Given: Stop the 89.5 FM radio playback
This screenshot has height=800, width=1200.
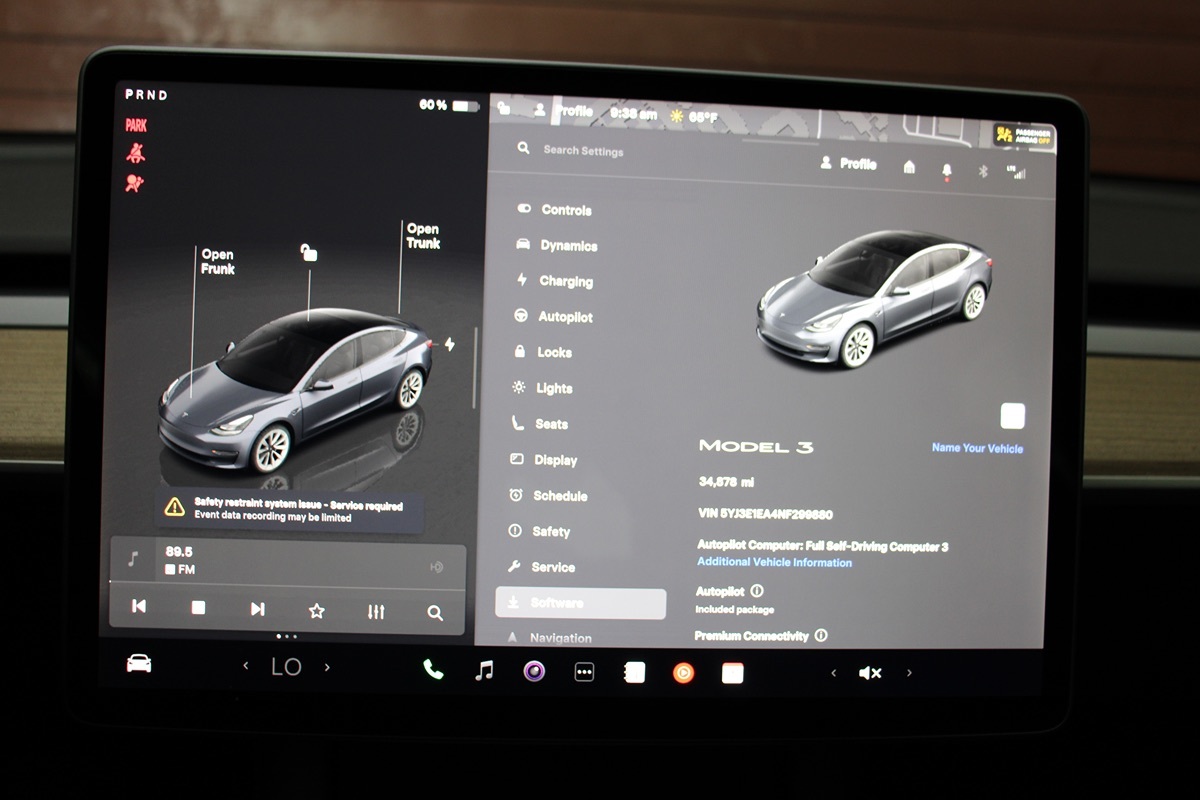Looking at the screenshot, I should pyautogui.click(x=198, y=608).
